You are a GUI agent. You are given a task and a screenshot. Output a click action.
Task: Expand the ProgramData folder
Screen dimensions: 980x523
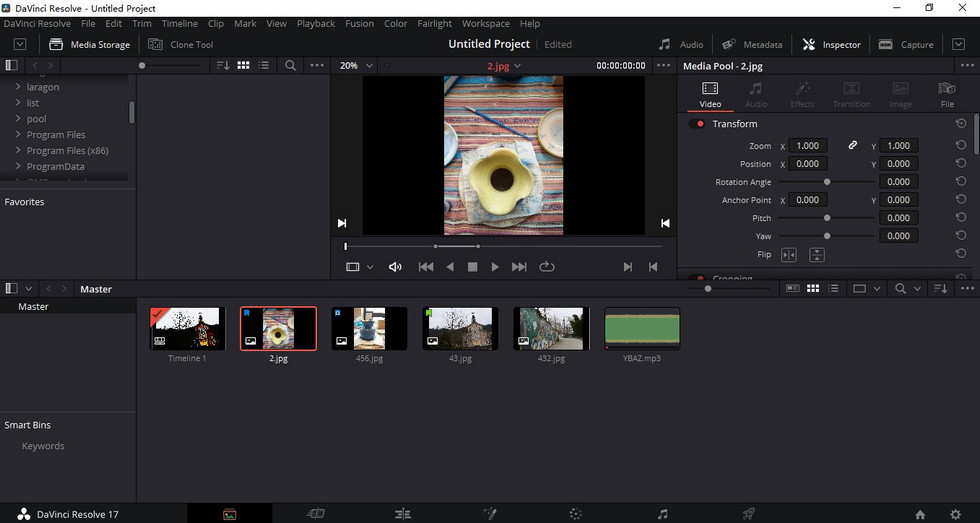coord(18,166)
